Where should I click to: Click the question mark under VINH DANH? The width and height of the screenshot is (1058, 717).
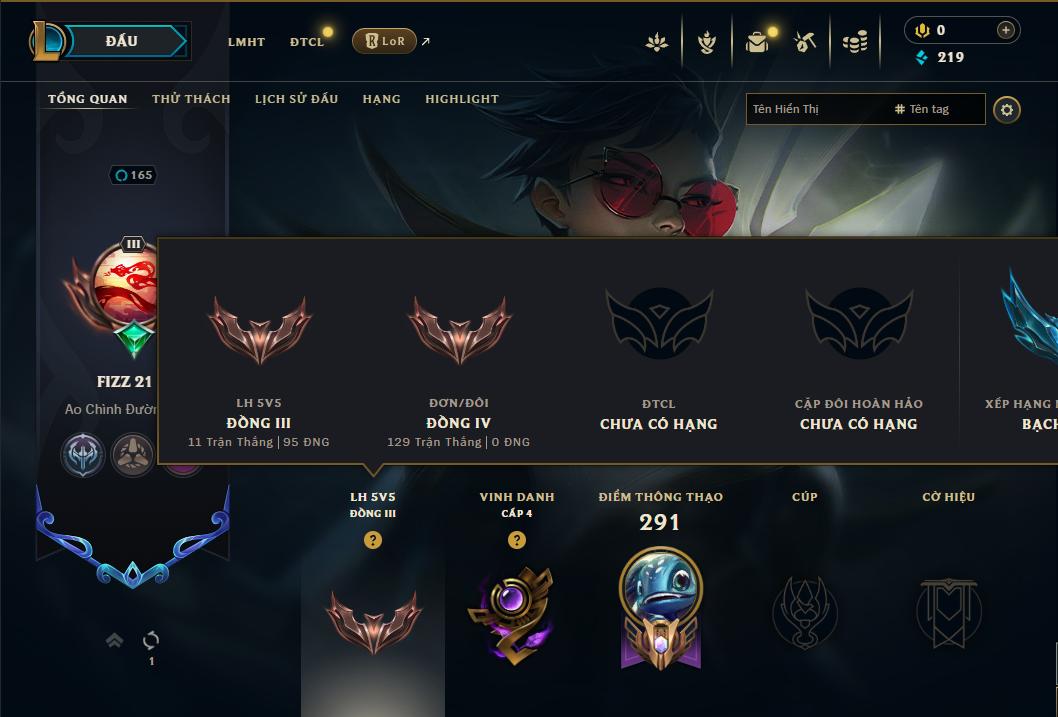tap(517, 540)
